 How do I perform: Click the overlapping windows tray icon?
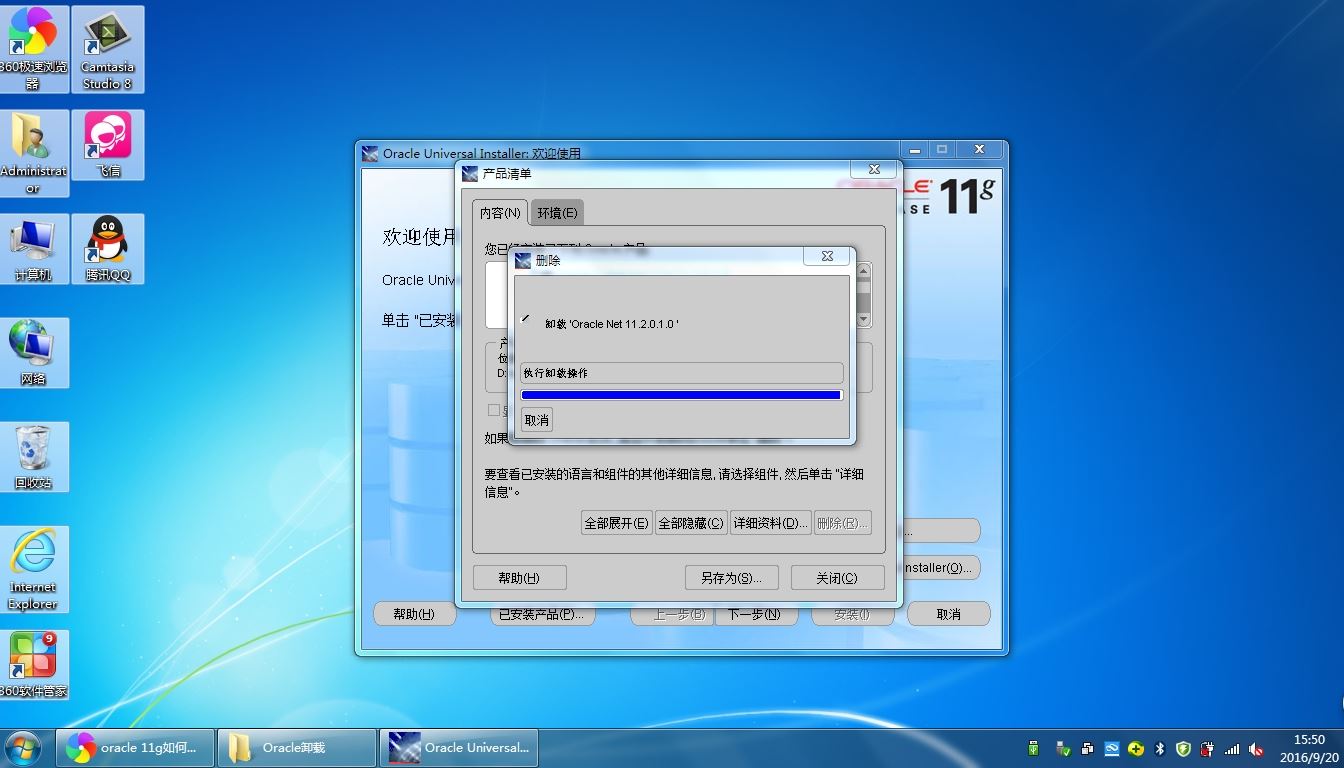pos(1087,748)
